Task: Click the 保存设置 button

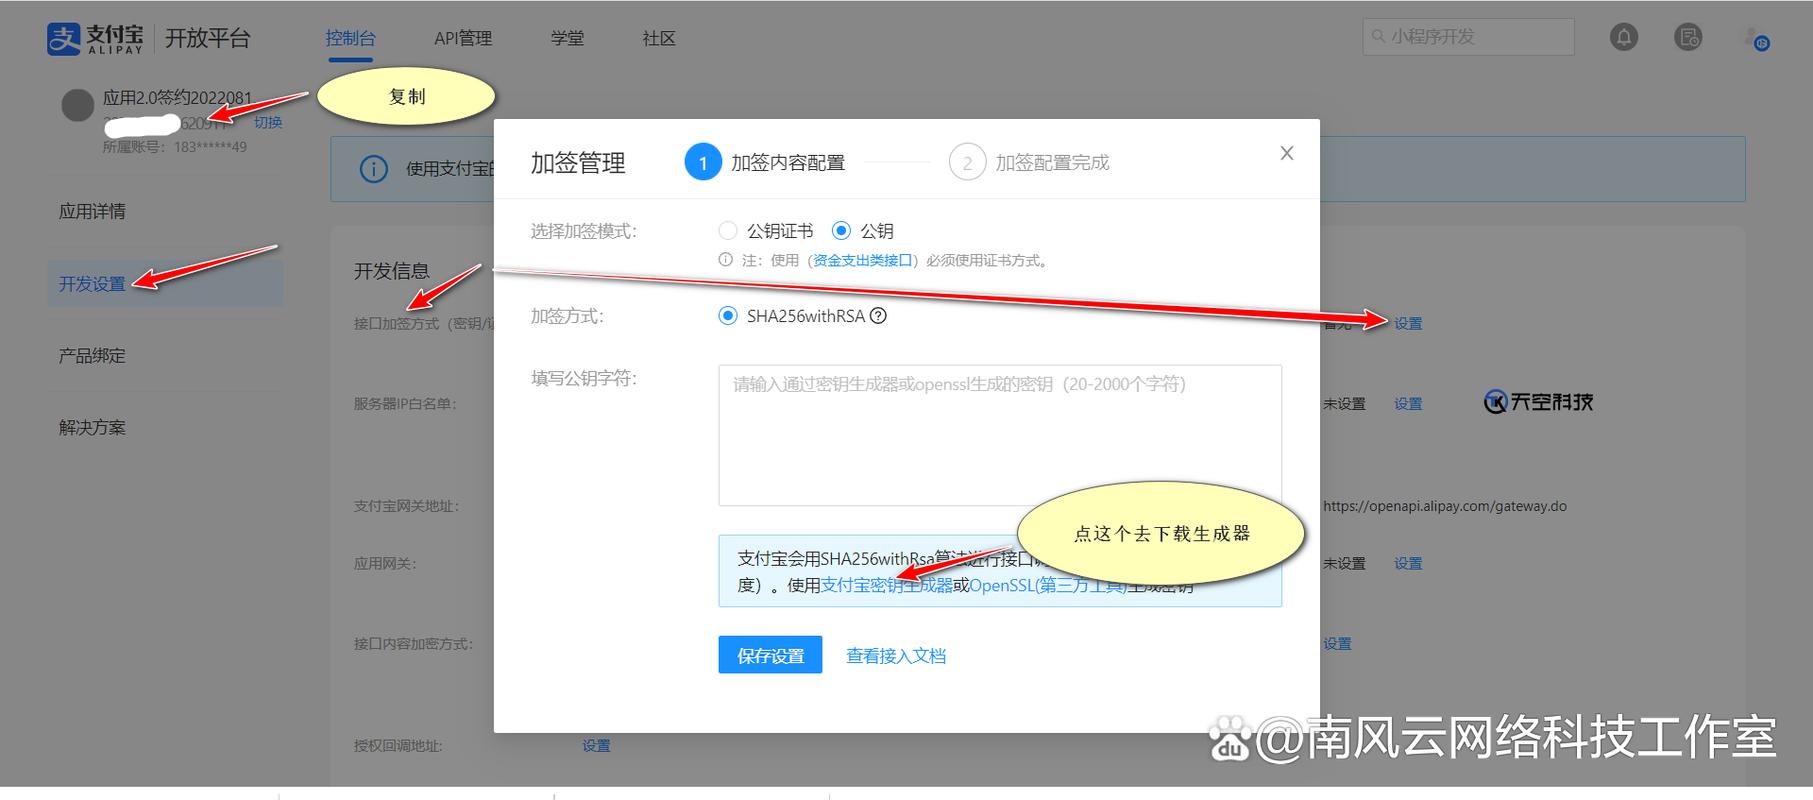Action: (770, 655)
